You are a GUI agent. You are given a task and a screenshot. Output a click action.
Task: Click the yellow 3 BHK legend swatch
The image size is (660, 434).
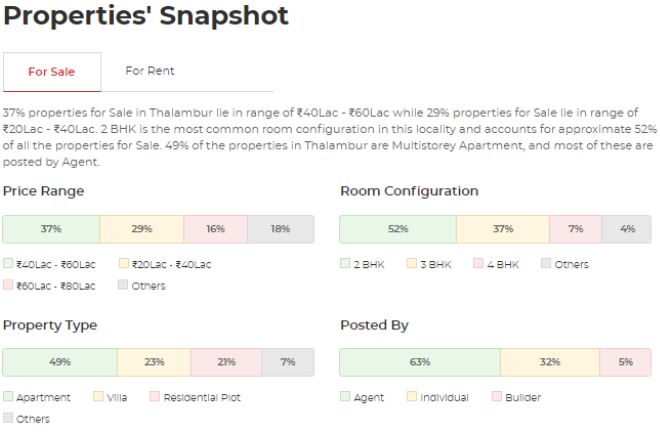[x=412, y=264]
